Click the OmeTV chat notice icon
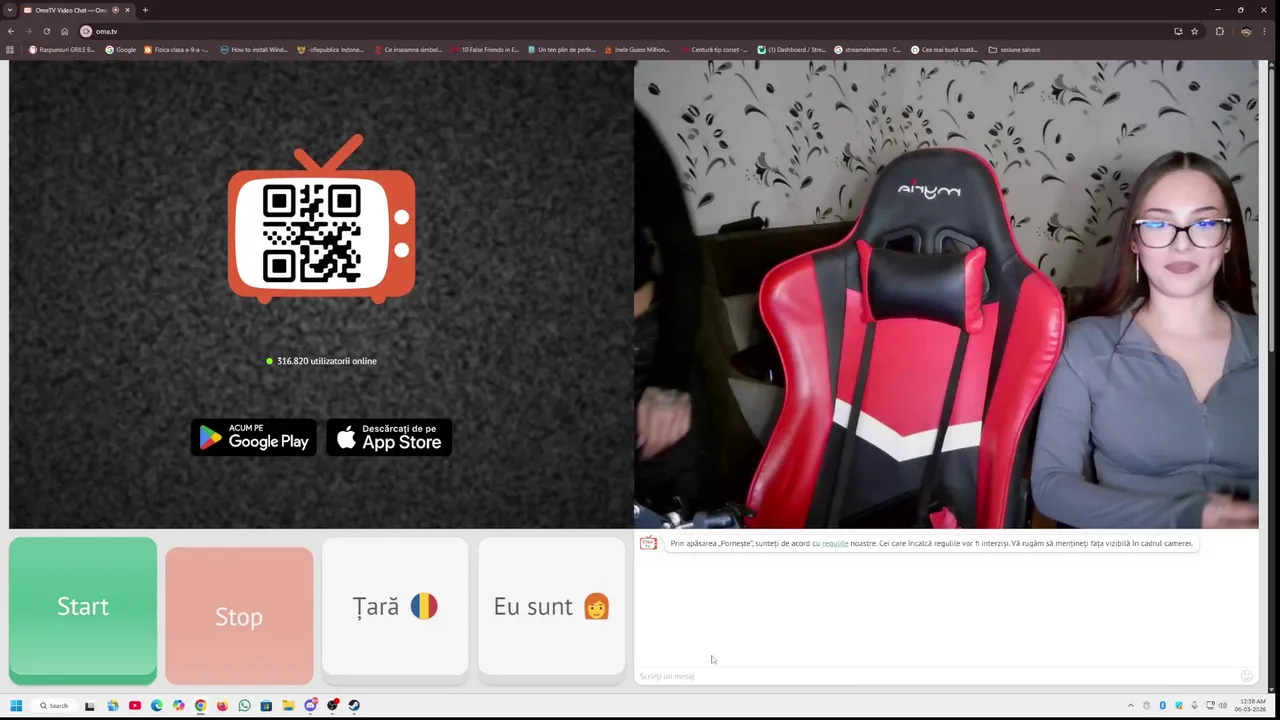 (648, 543)
